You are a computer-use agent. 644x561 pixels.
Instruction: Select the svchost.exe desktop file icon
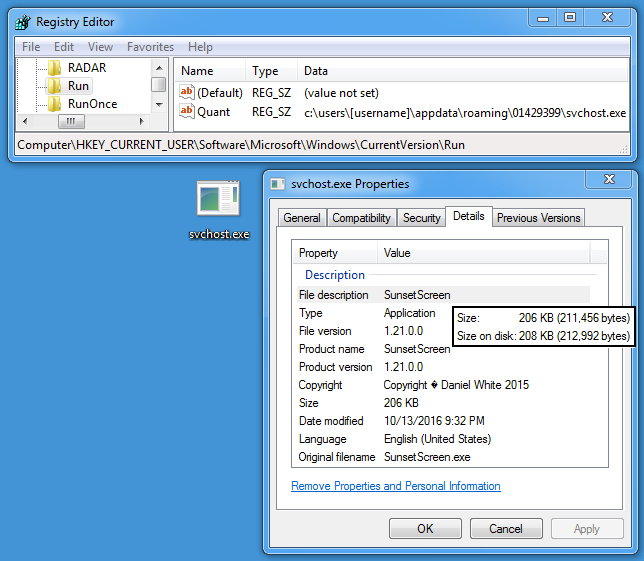pyautogui.click(x=218, y=198)
